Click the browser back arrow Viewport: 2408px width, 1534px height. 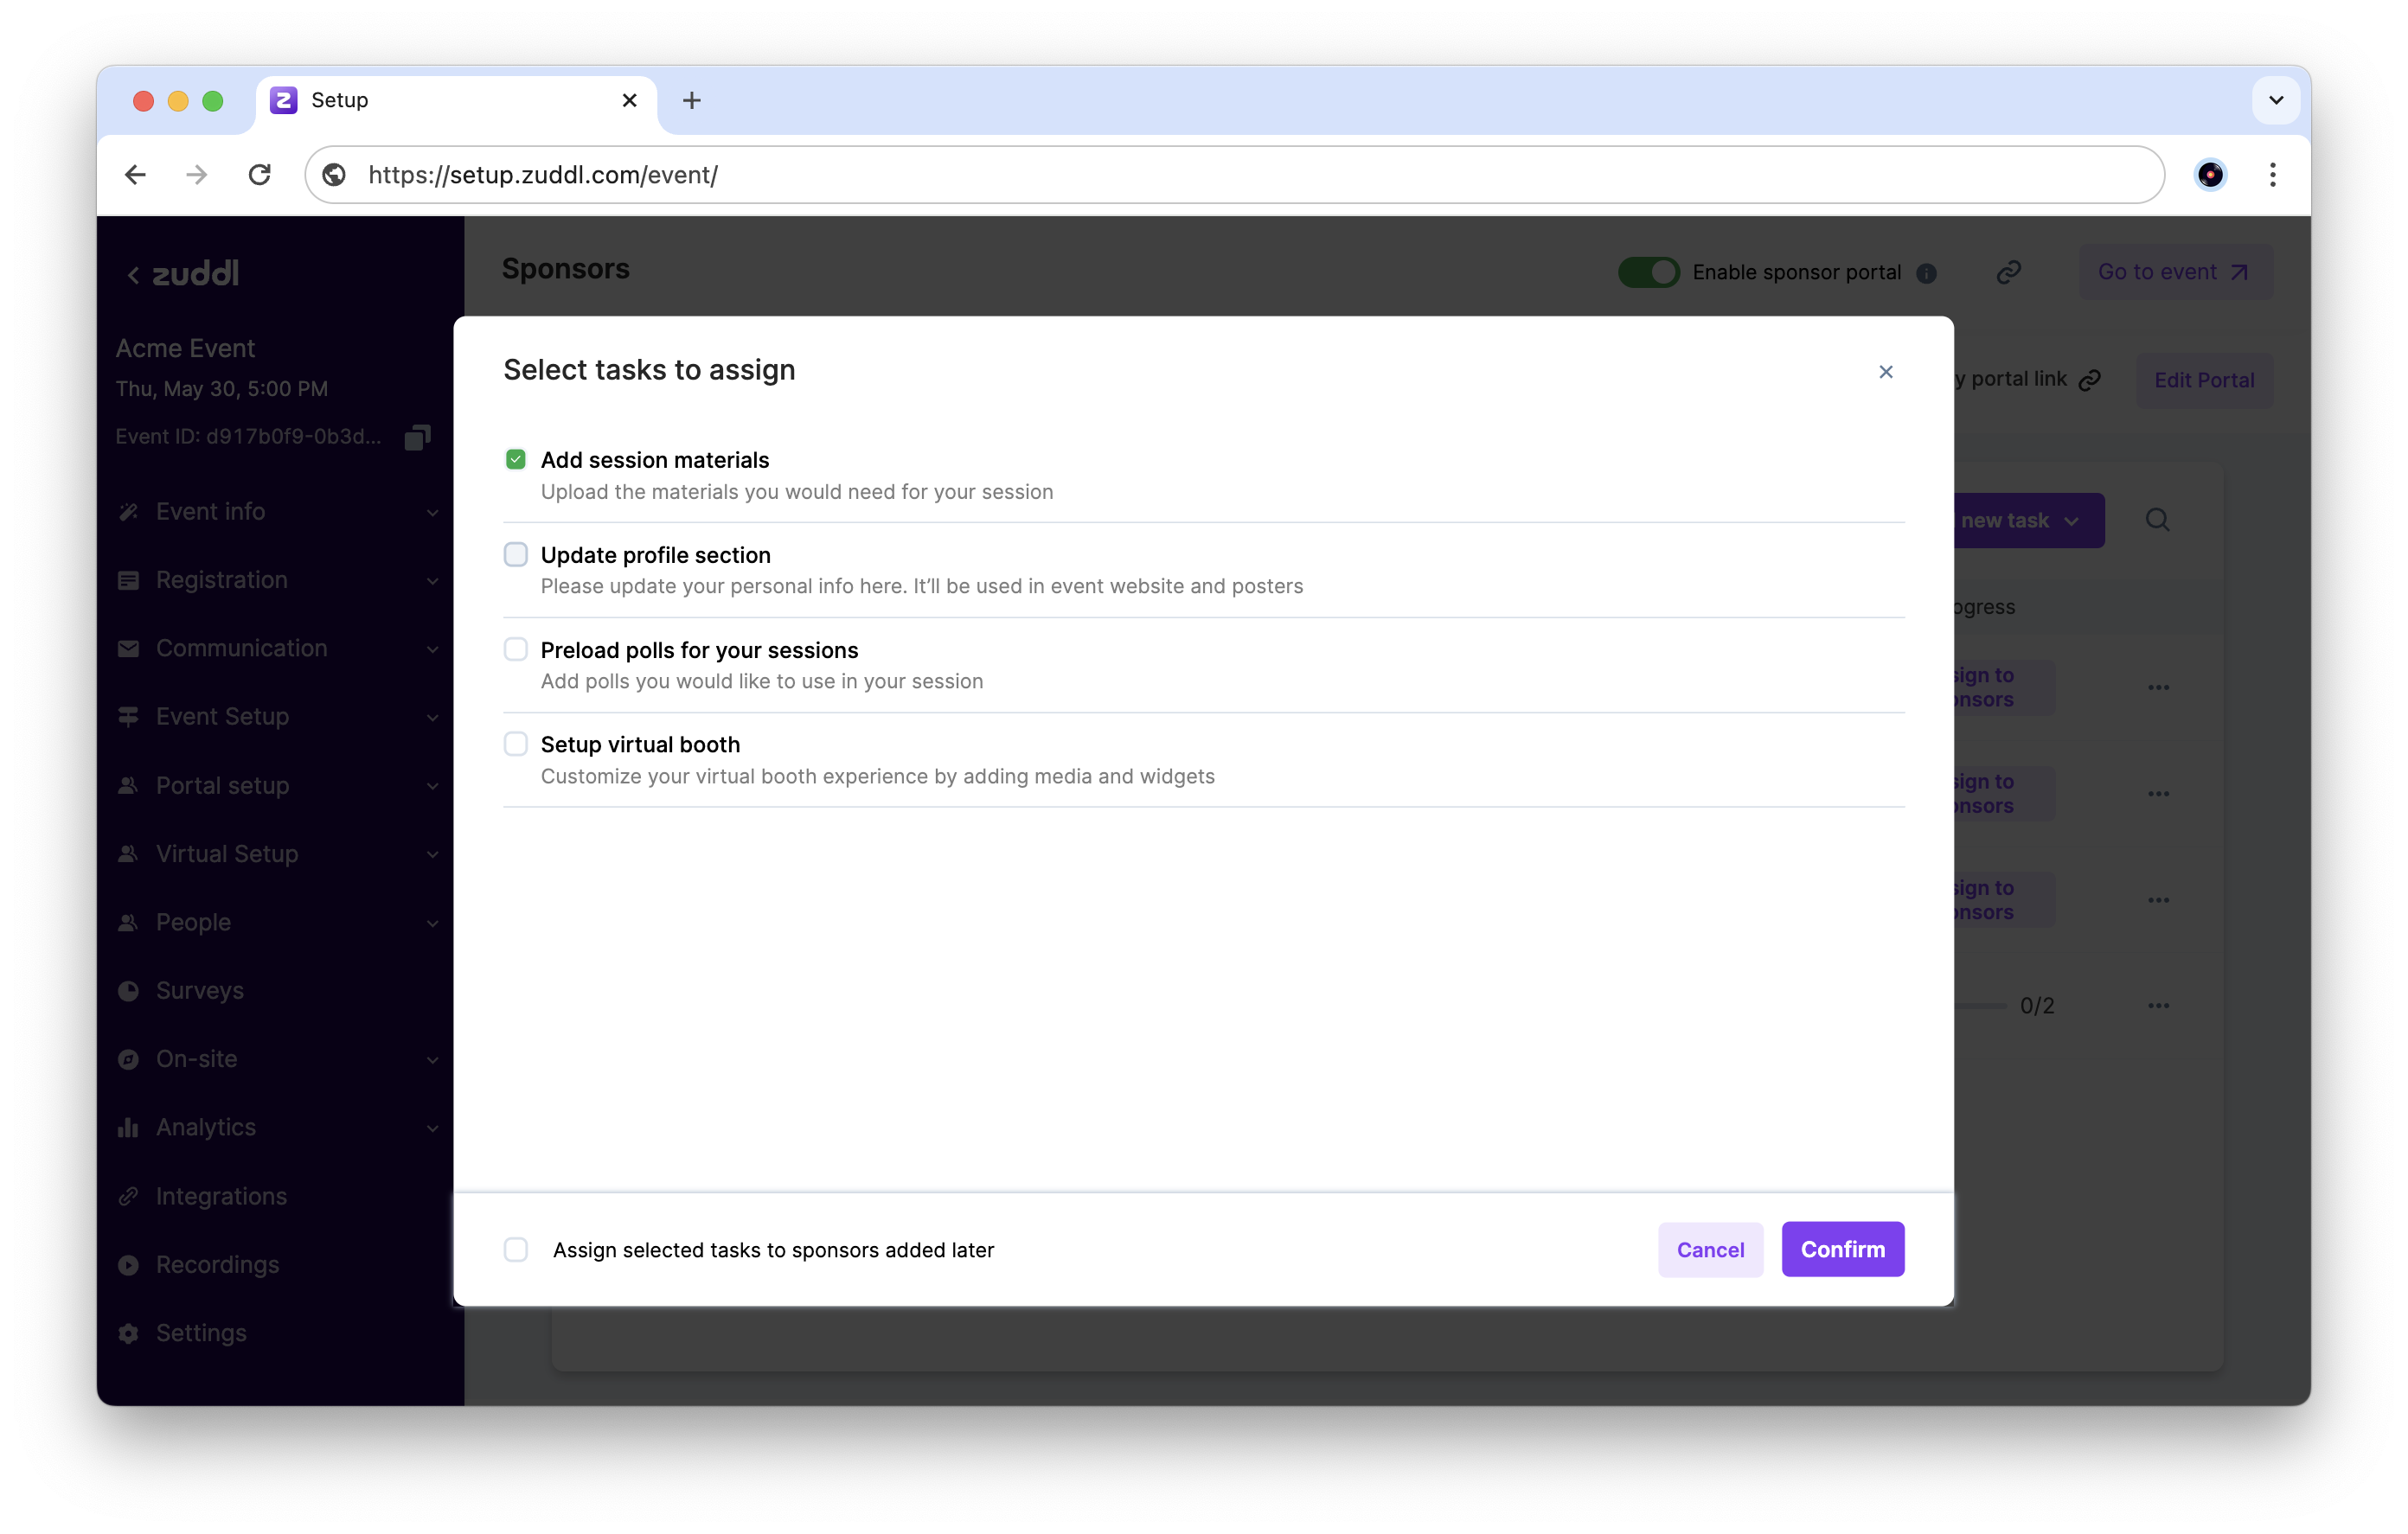tap(135, 175)
